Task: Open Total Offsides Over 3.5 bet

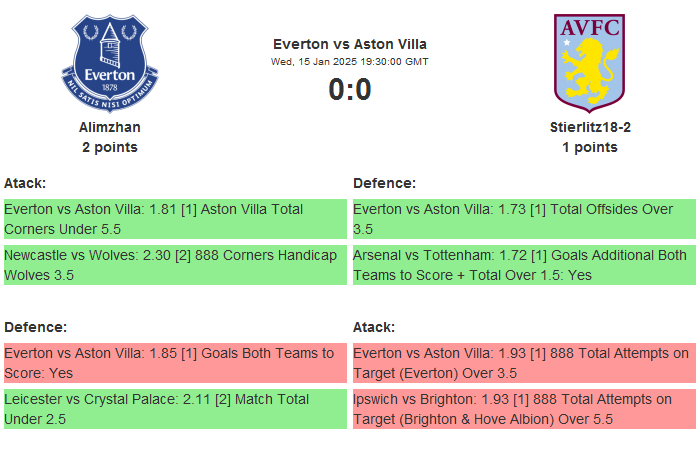Action: (x=524, y=219)
